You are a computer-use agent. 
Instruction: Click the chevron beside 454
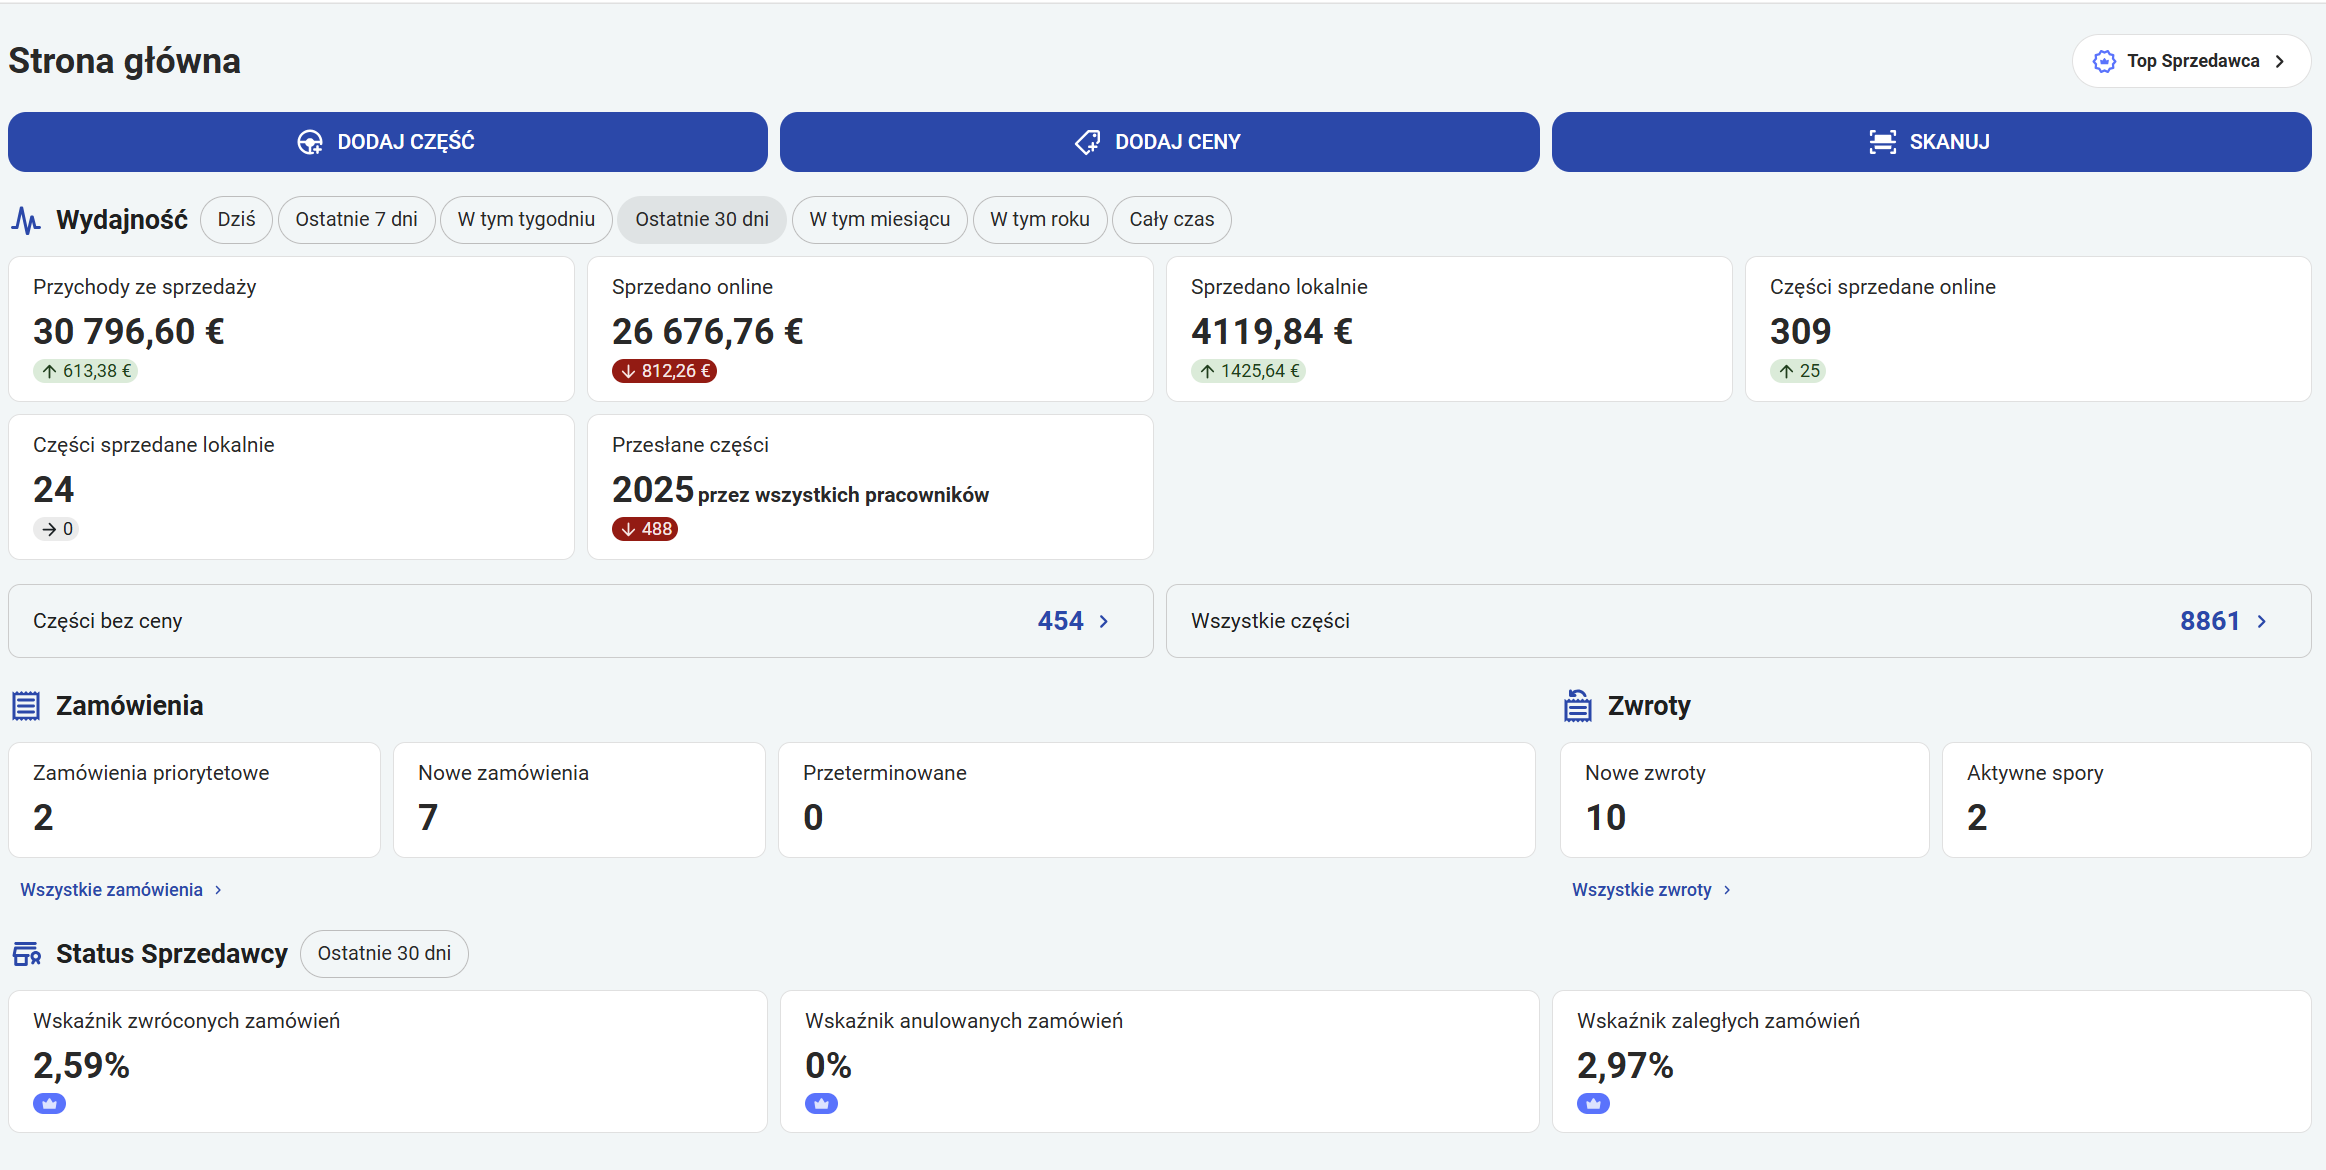pyautogui.click(x=1104, y=621)
